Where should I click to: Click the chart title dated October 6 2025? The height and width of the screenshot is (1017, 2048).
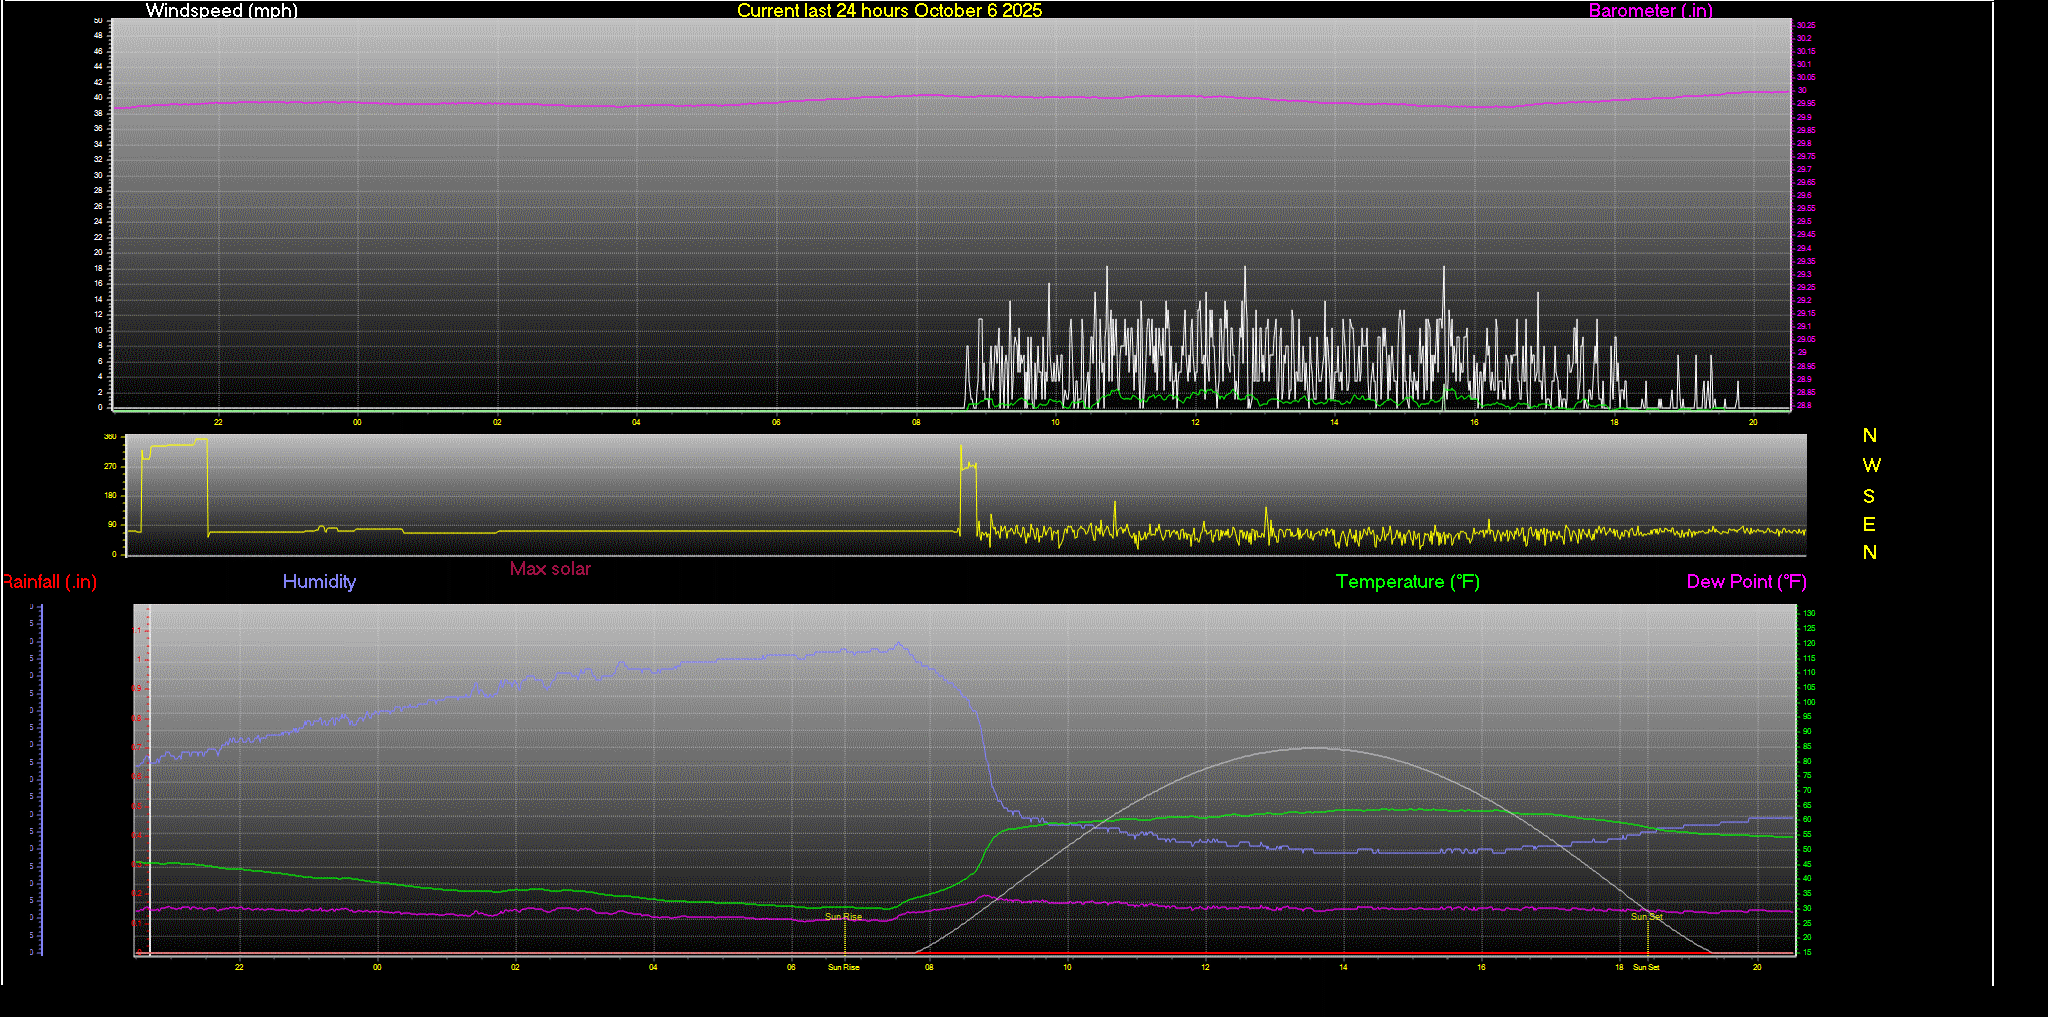coord(889,10)
